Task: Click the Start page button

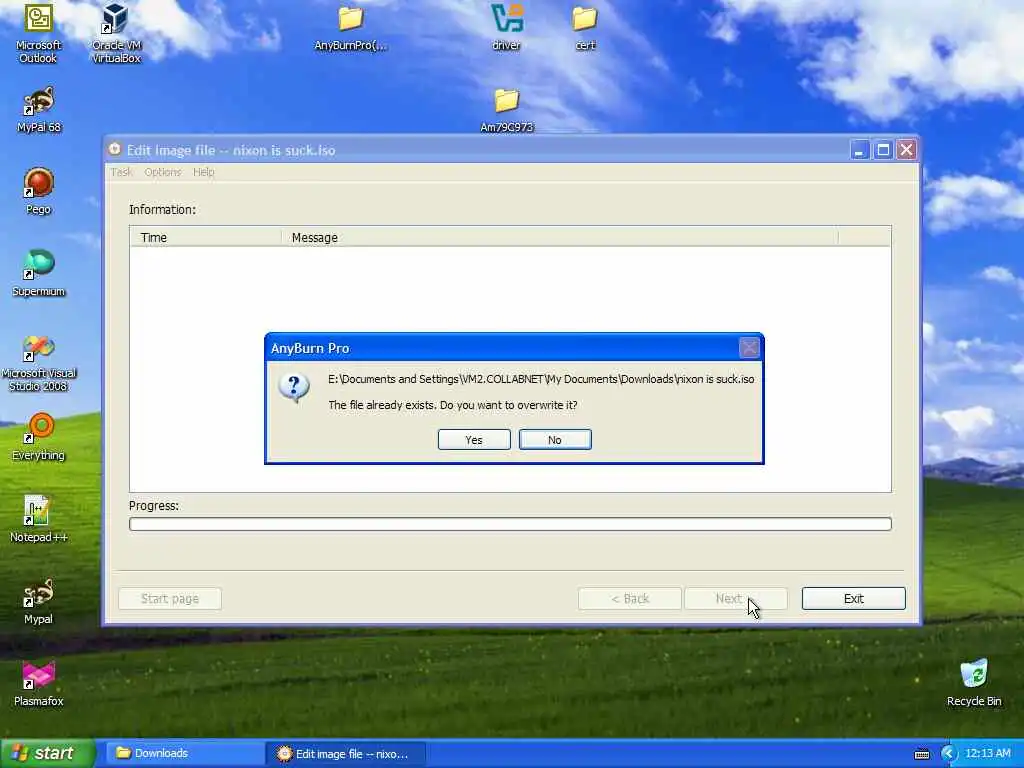Action: [170, 598]
